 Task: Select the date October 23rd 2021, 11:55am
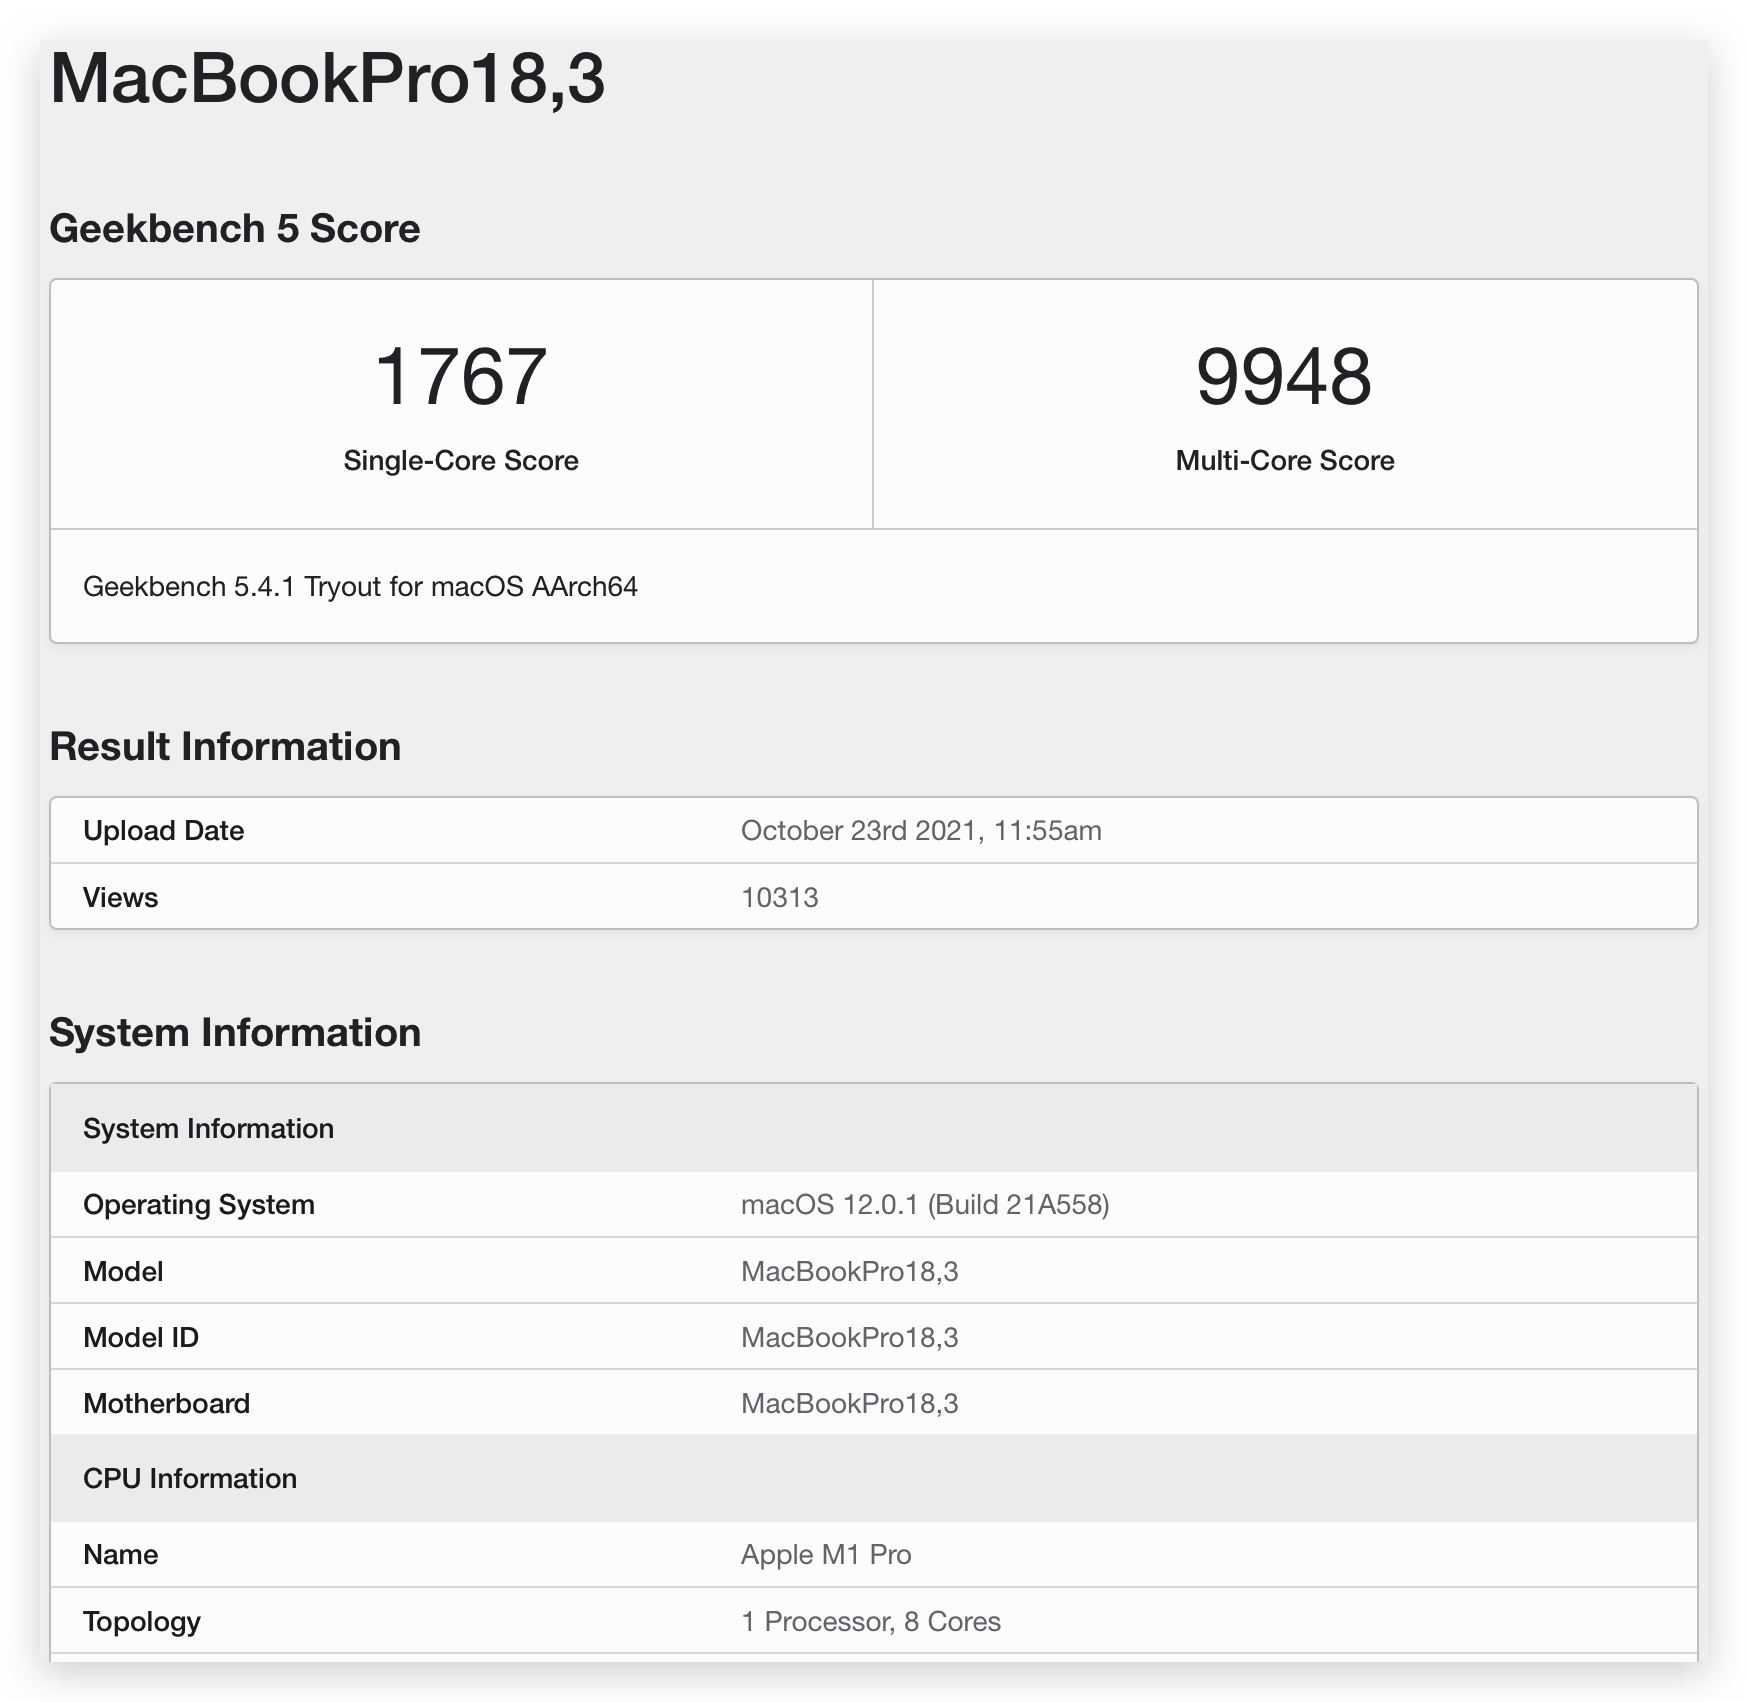pos(921,831)
